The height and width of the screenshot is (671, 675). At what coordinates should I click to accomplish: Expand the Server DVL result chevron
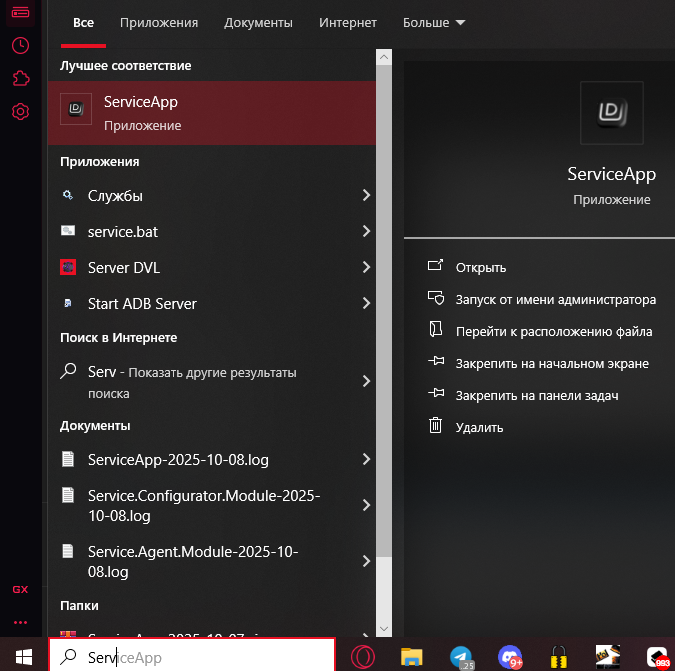click(x=366, y=268)
